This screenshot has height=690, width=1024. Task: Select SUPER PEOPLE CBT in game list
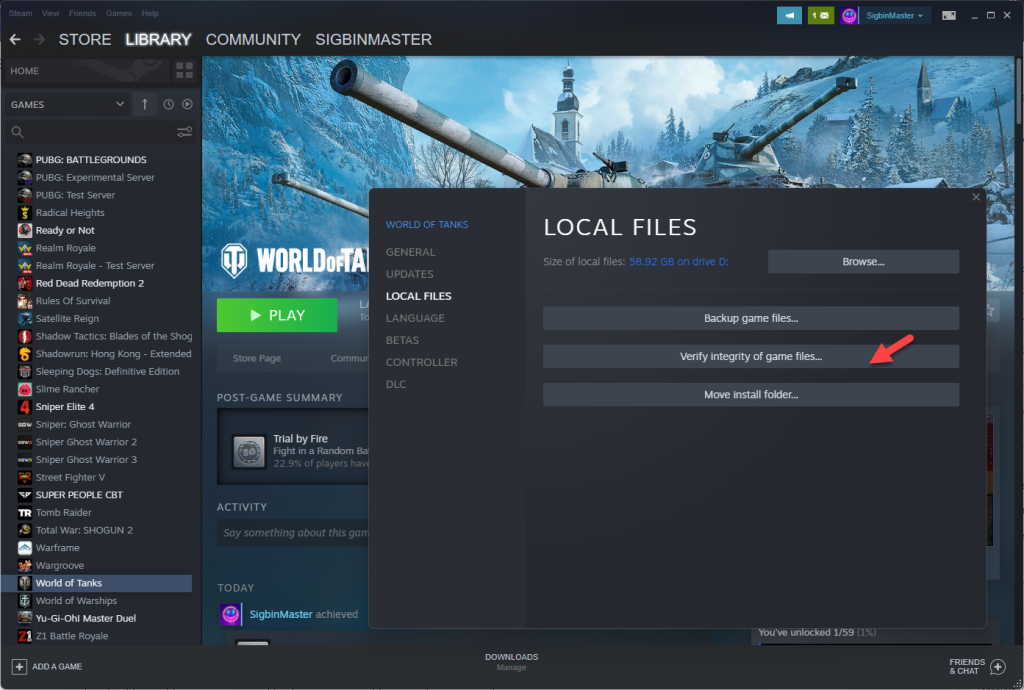pyautogui.click(x=79, y=495)
